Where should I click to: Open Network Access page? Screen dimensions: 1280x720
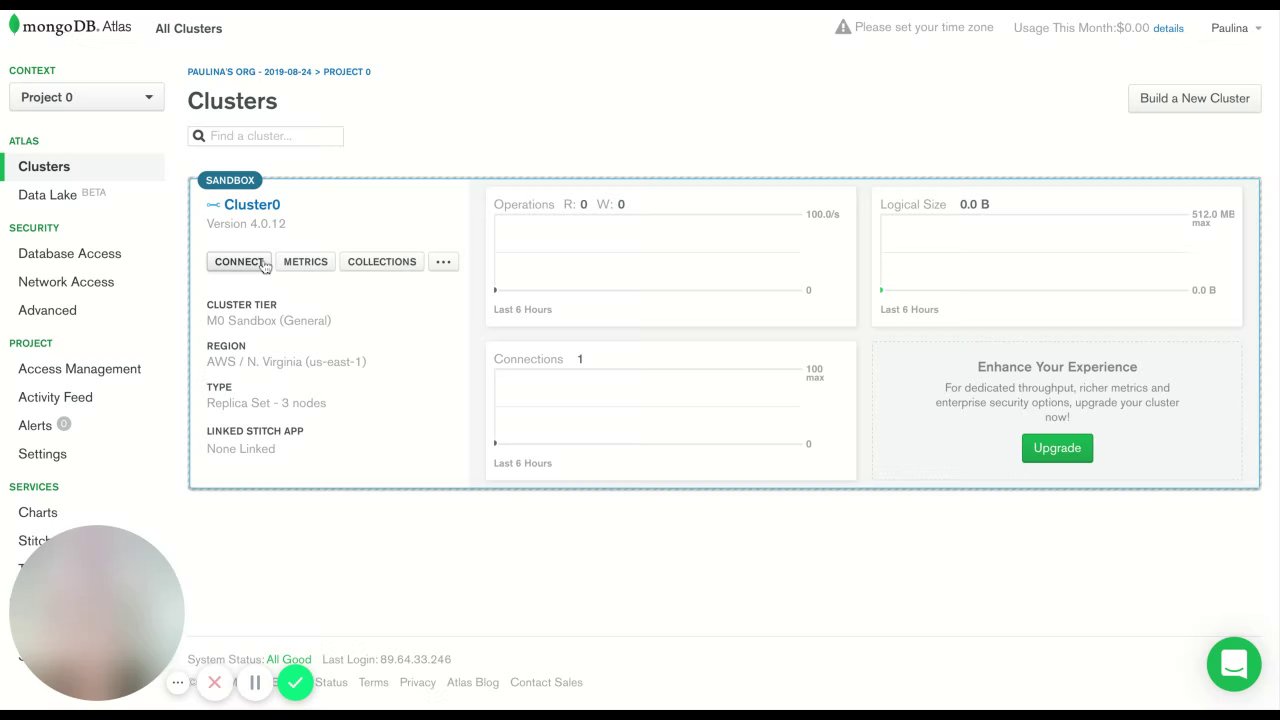pyautogui.click(x=66, y=282)
